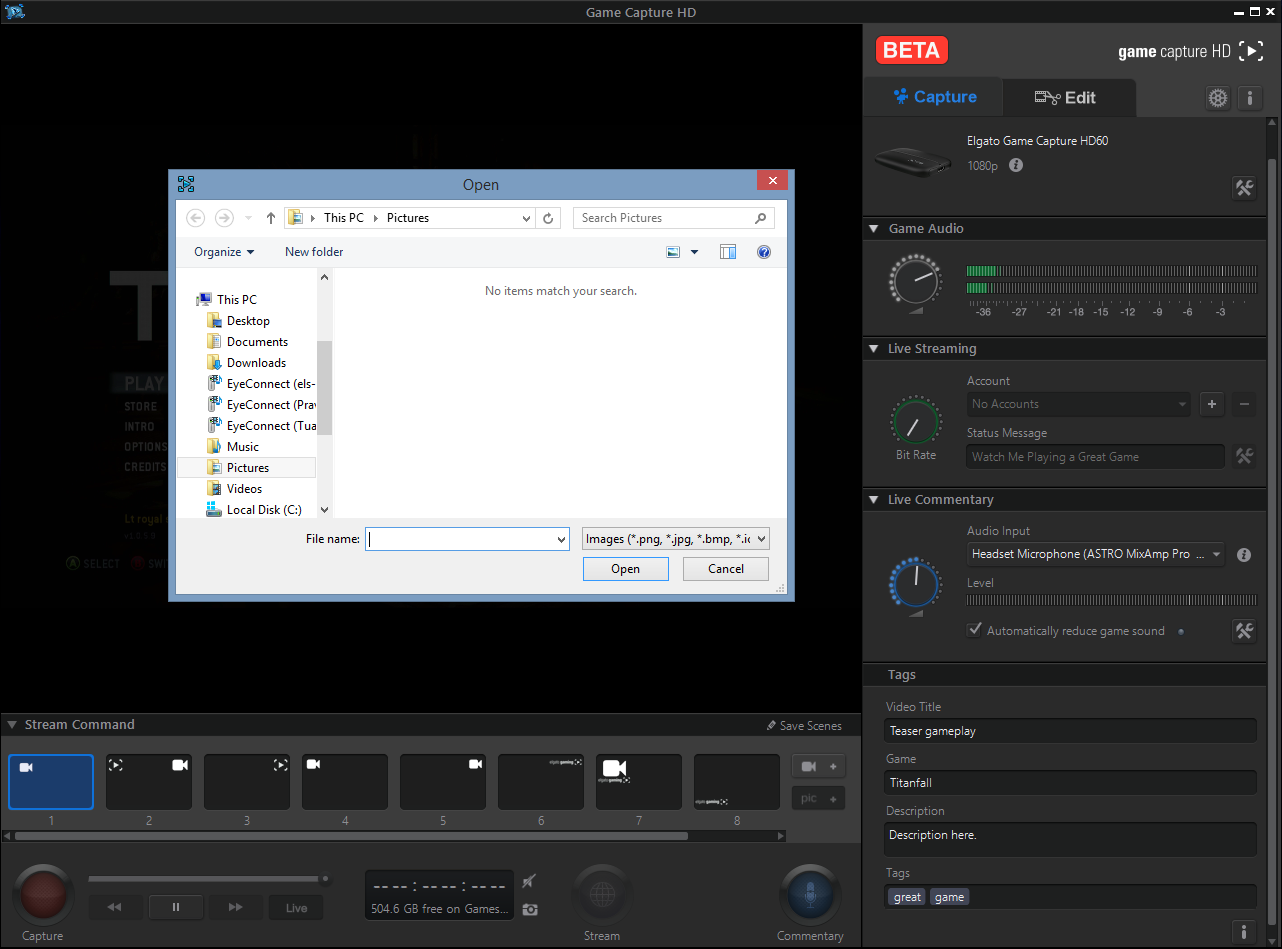Open the Audio Input device dropdown
The width and height of the screenshot is (1282, 949).
[1096, 554]
